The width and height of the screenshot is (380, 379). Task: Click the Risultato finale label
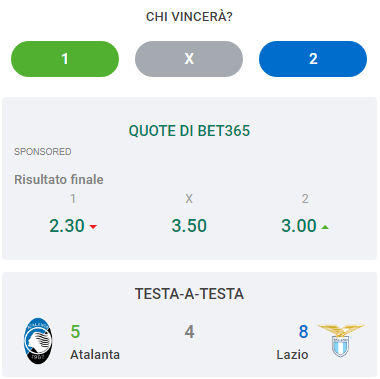tap(59, 180)
